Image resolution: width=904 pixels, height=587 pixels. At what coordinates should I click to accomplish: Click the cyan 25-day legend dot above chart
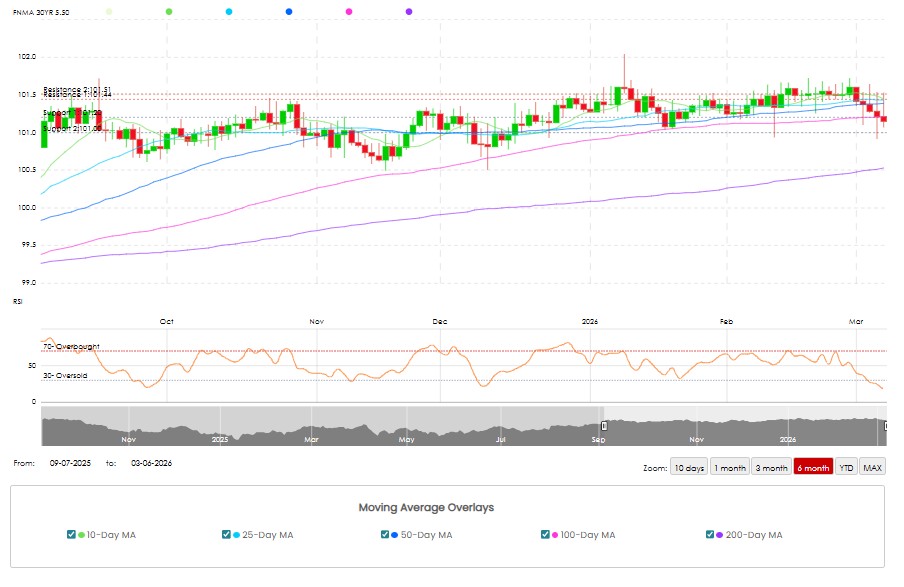[x=229, y=11]
